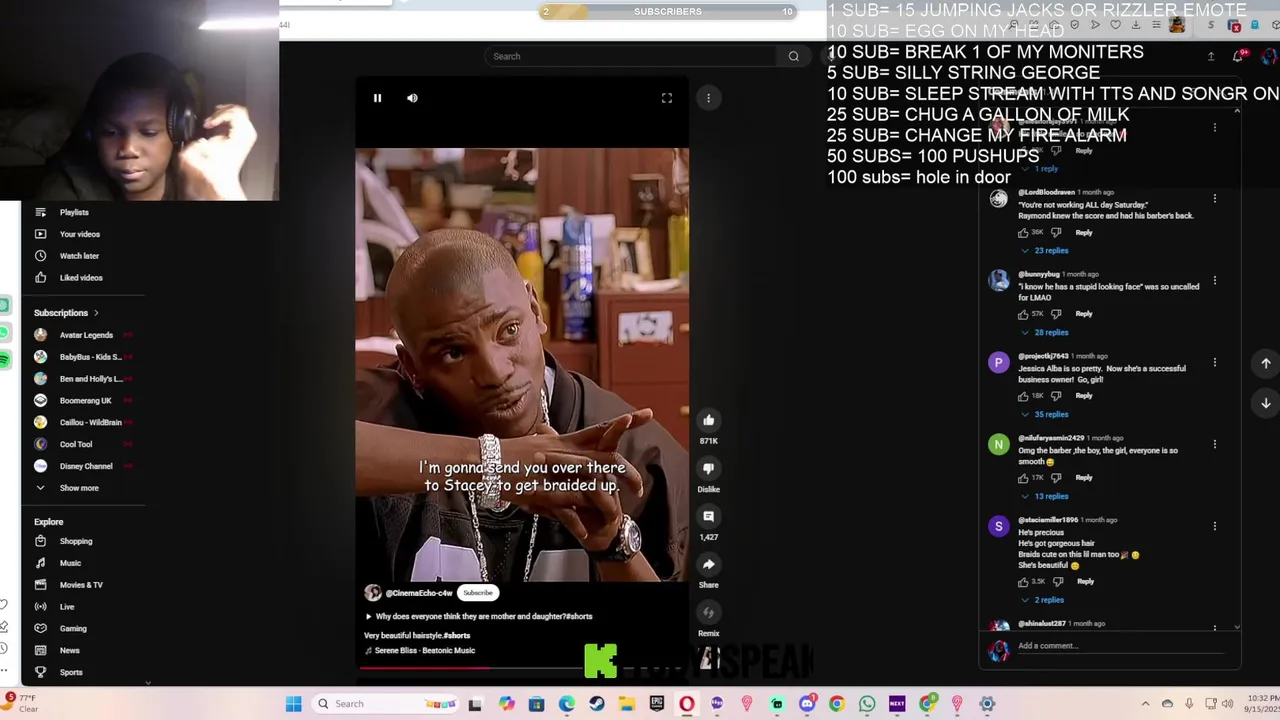Expand 13 replies under nilufaryasmin2429 comment
This screenshot has height=720, width=1280.
(1046, 496)
